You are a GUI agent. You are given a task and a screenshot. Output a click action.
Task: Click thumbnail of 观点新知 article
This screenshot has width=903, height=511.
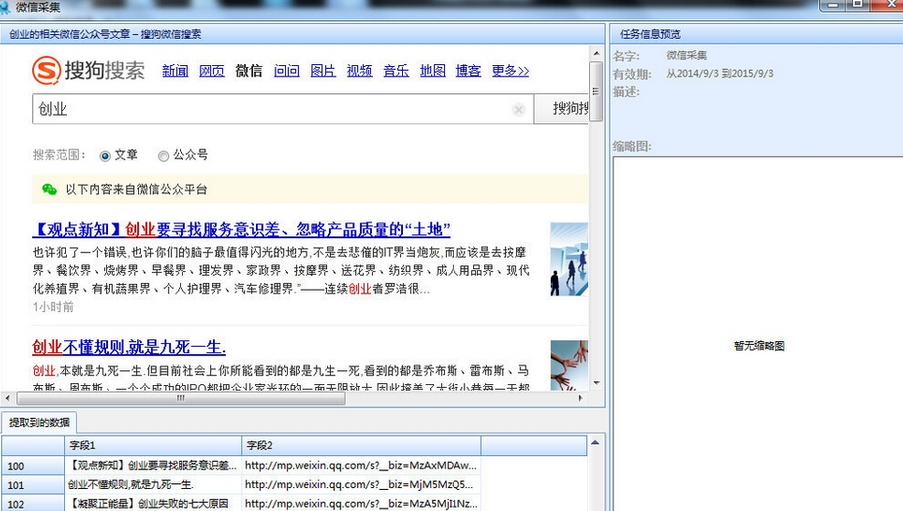[569, 259]
